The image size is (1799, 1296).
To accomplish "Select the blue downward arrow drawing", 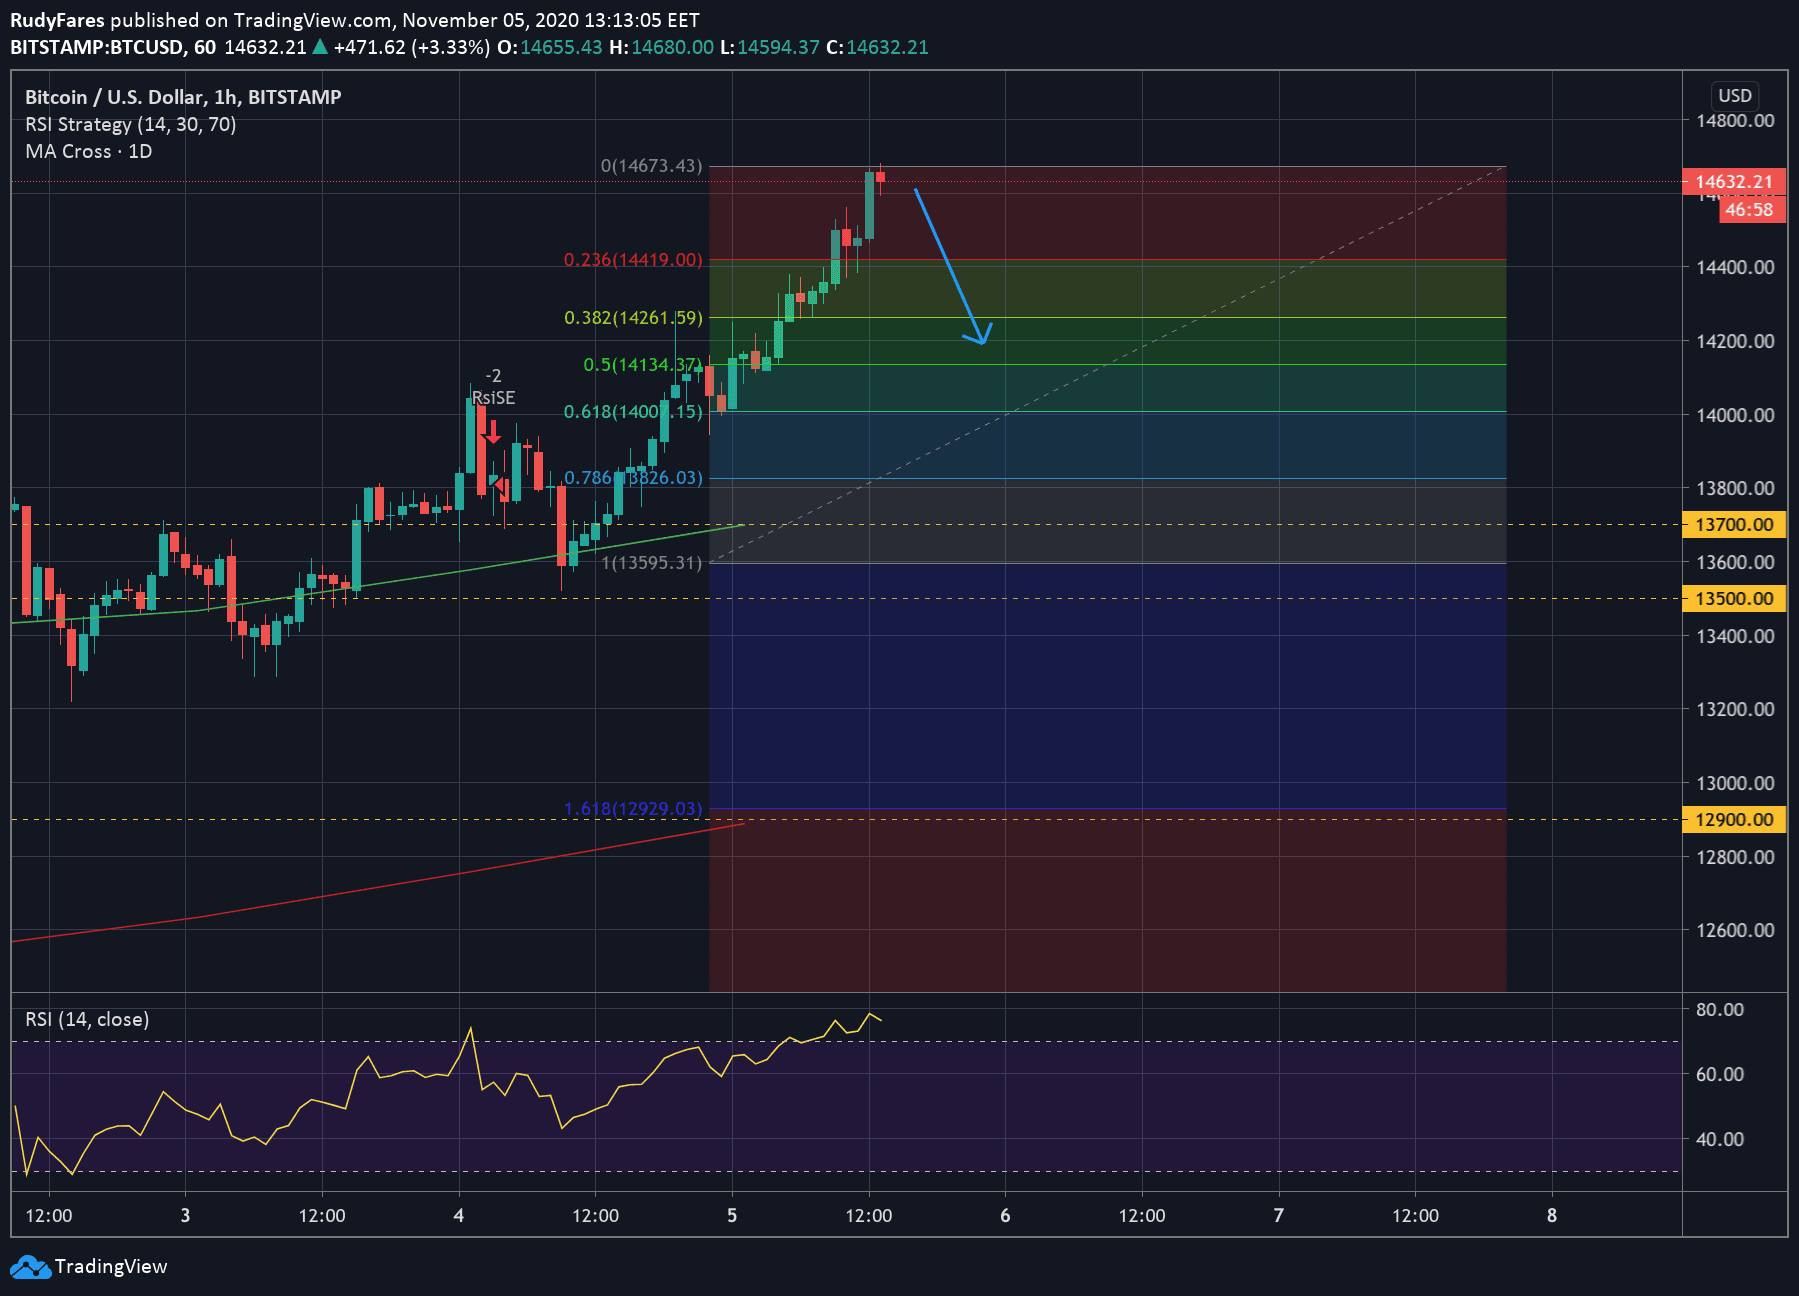I will [950, 264].
